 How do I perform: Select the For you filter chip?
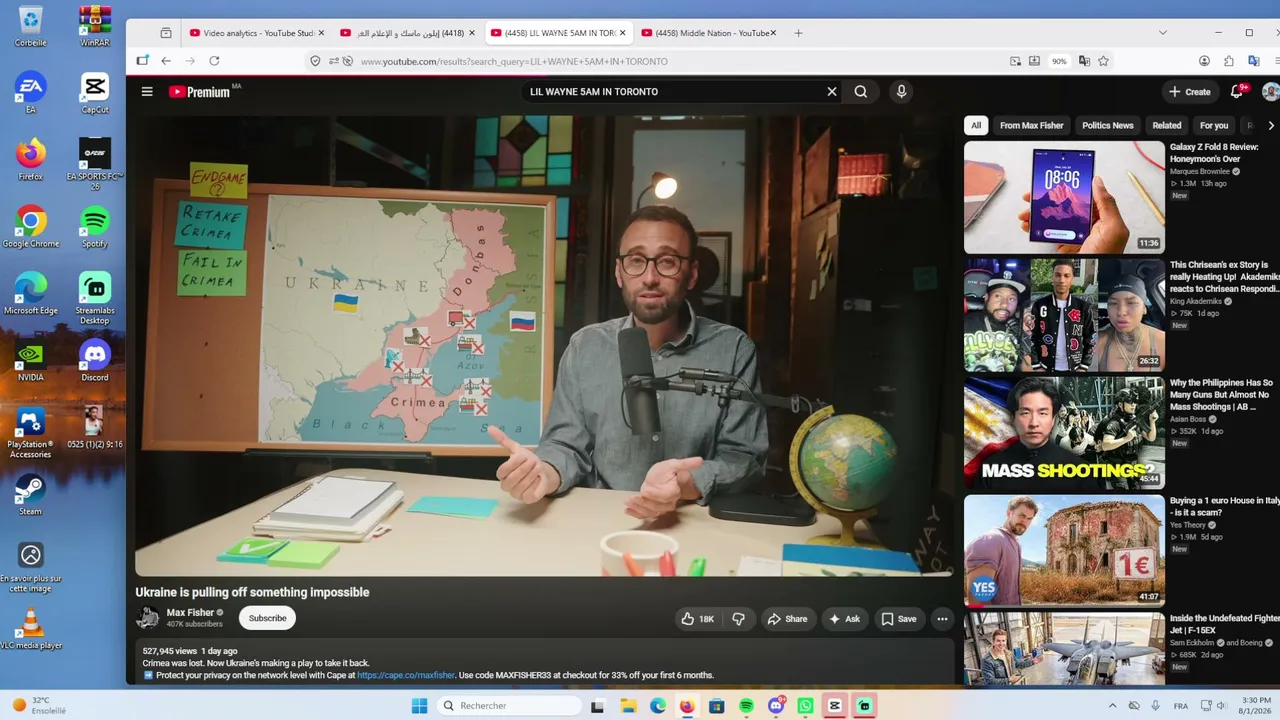click(1214, 125)
